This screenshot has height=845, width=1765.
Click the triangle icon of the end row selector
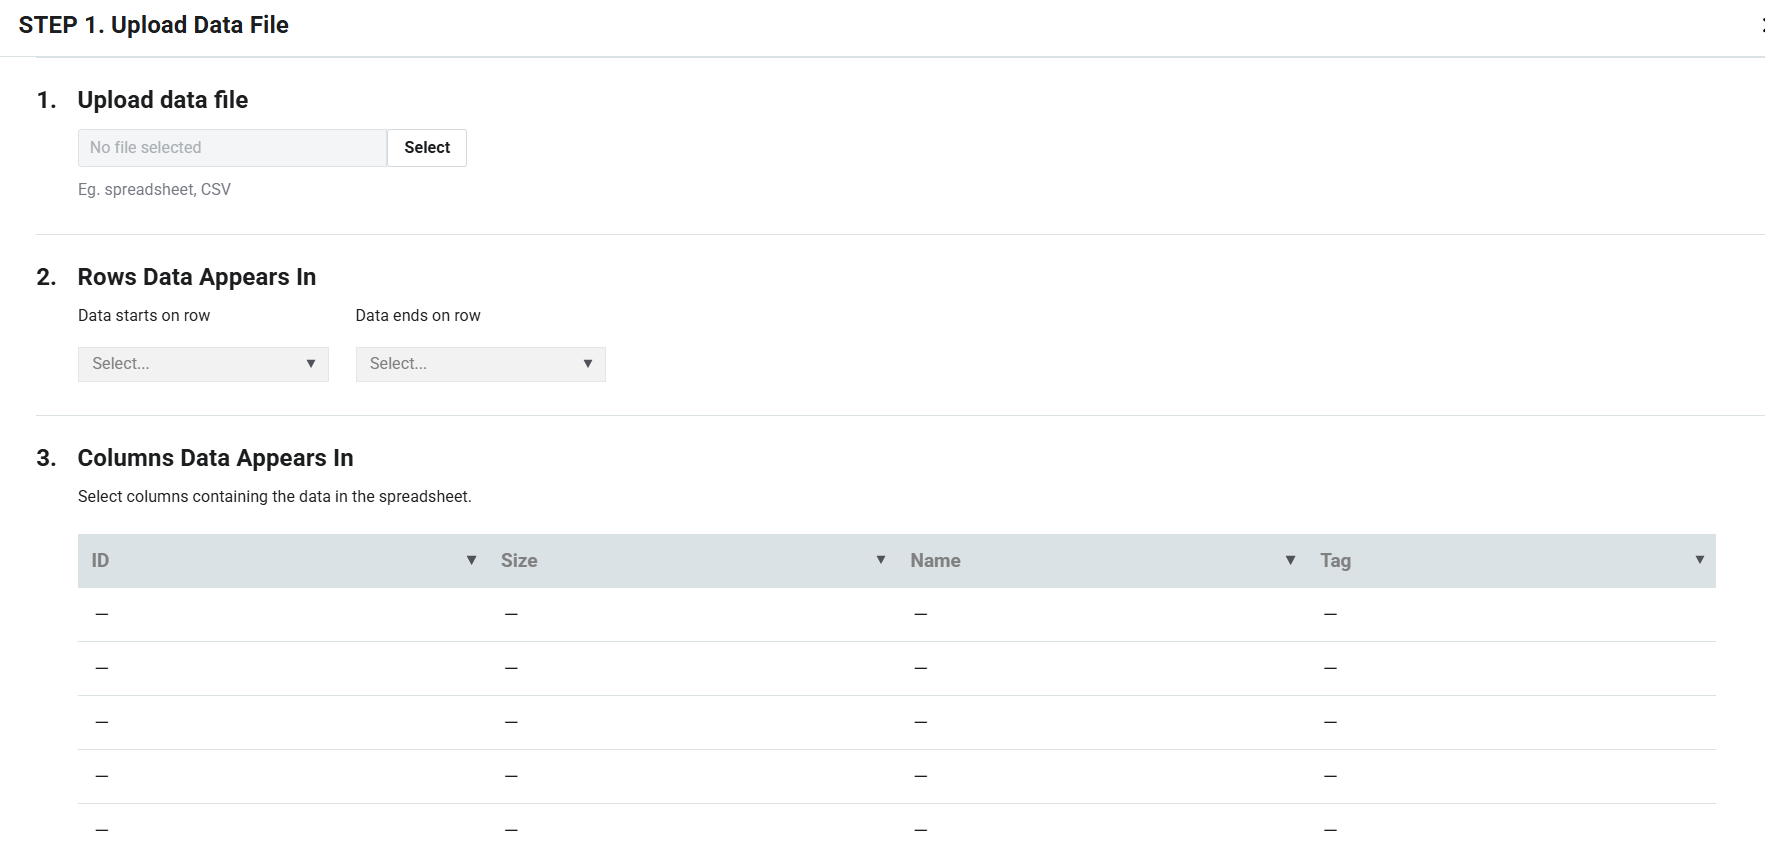(588, 364)
